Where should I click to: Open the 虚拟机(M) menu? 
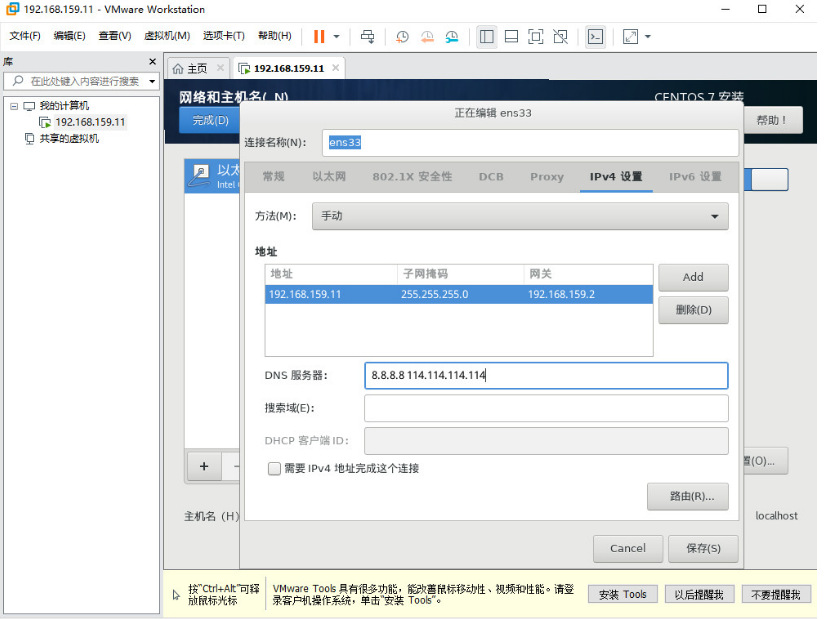click(x=167, y=36)
